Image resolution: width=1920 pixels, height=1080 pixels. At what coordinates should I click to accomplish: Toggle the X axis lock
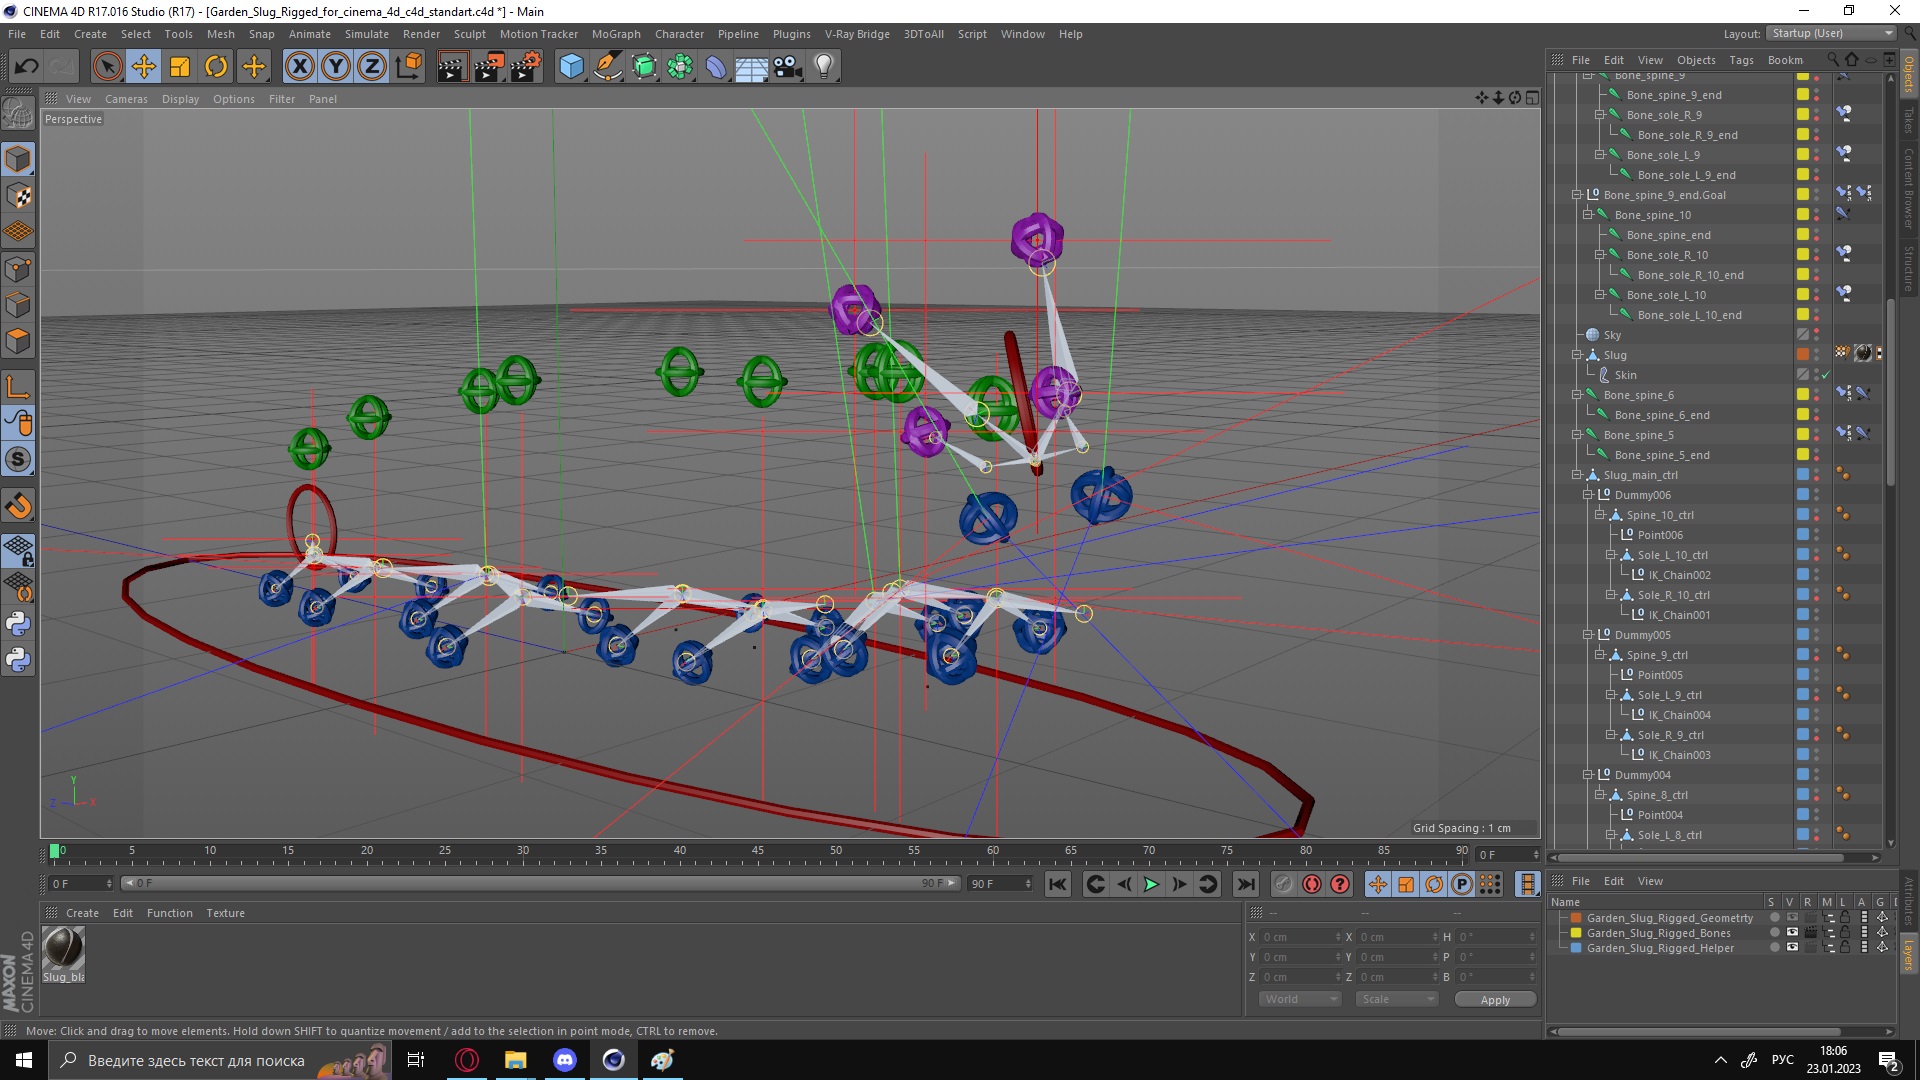coord(299,67)
